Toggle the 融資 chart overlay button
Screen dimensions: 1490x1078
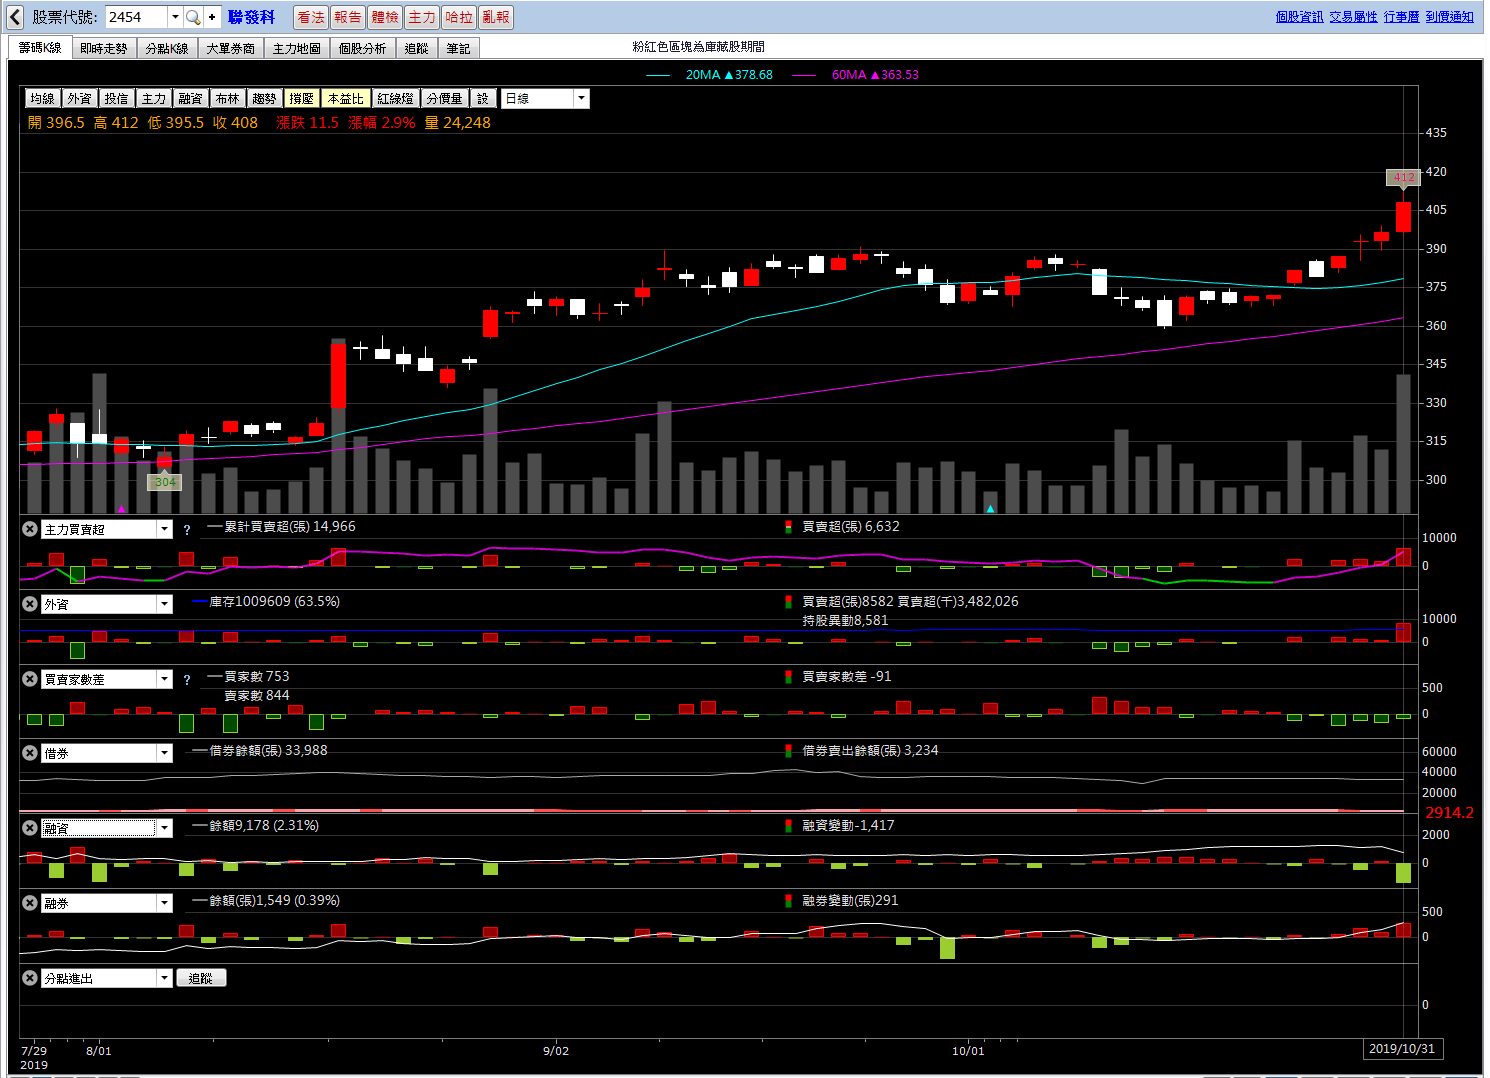click(190, 98)
